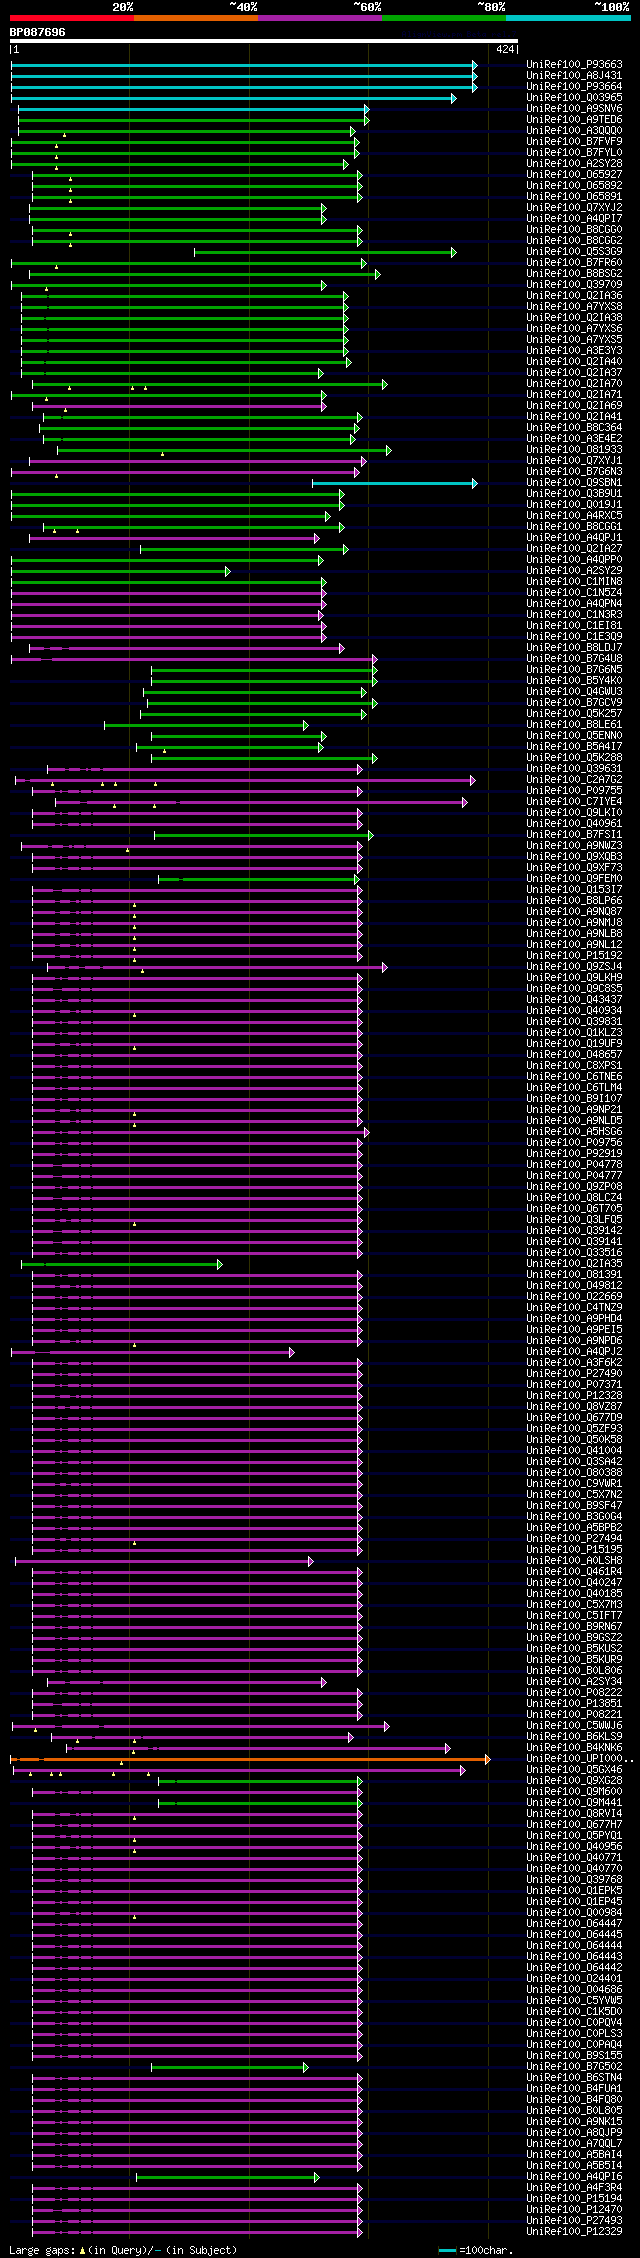Select the UniRef100_B7G502 label

(574, 2067)
